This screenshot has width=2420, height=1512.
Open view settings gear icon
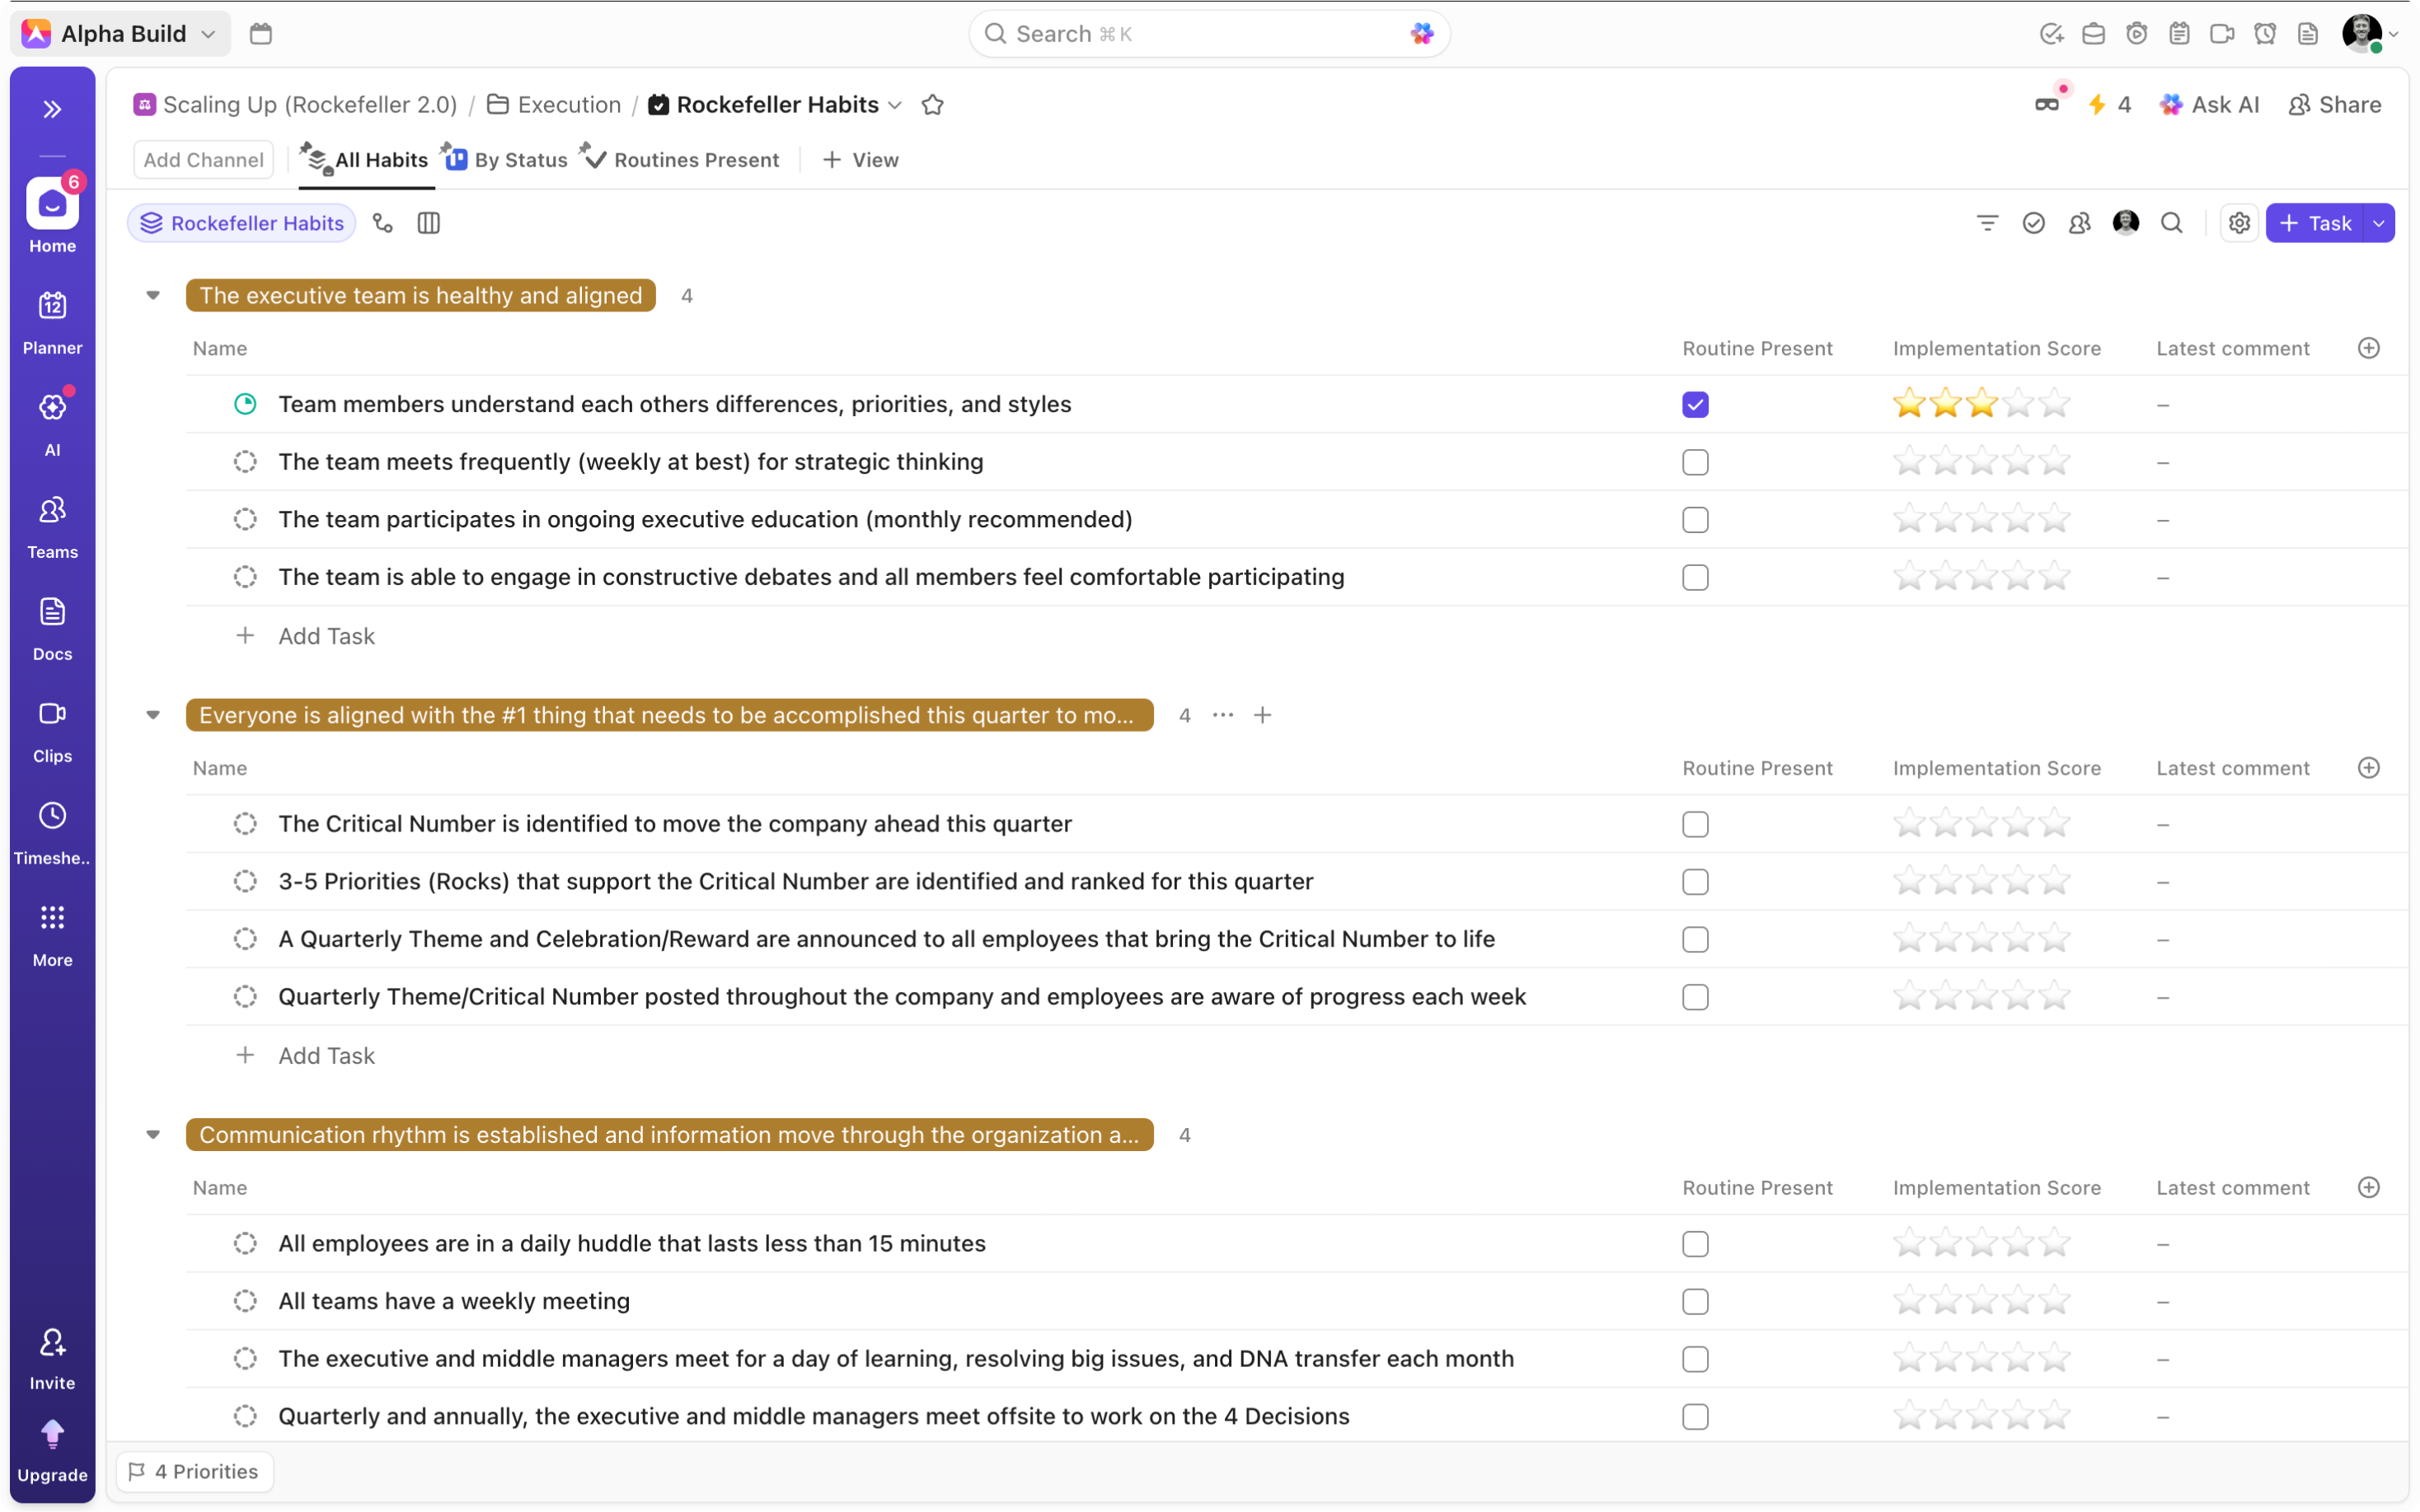2239,223
